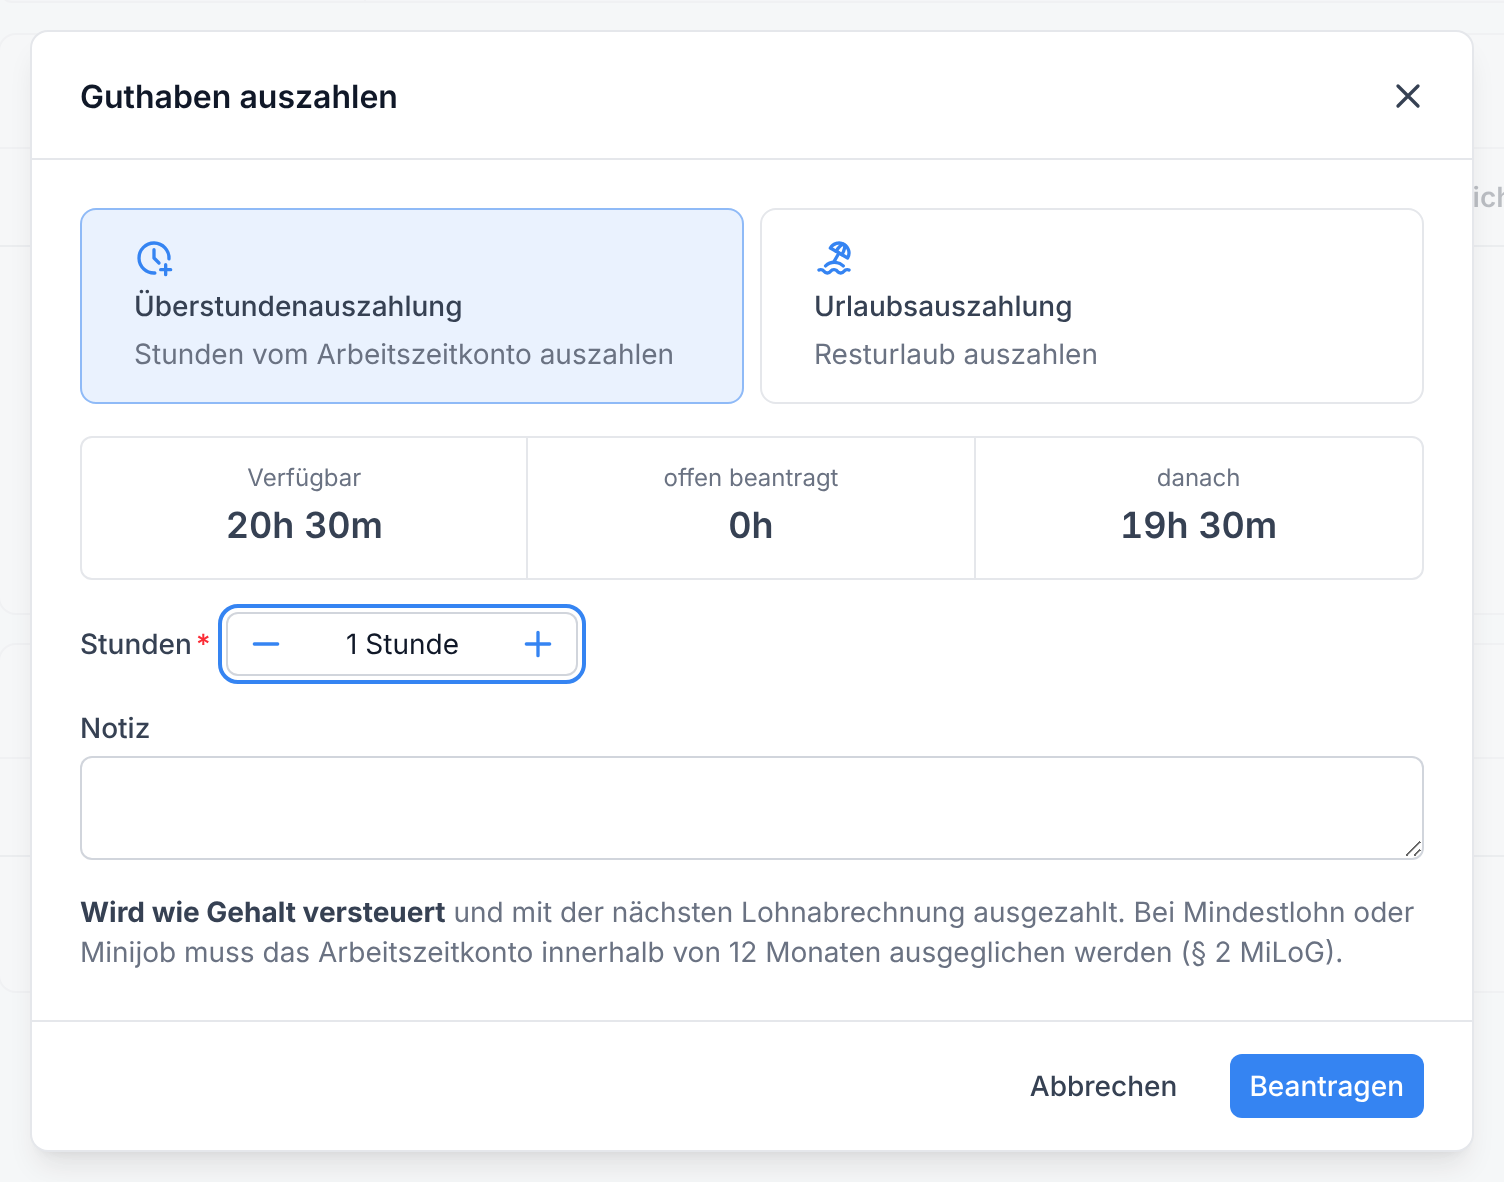
Task: Submit with the Beantragen button
Action: pyautogui.click(x=1326, y=1086)
